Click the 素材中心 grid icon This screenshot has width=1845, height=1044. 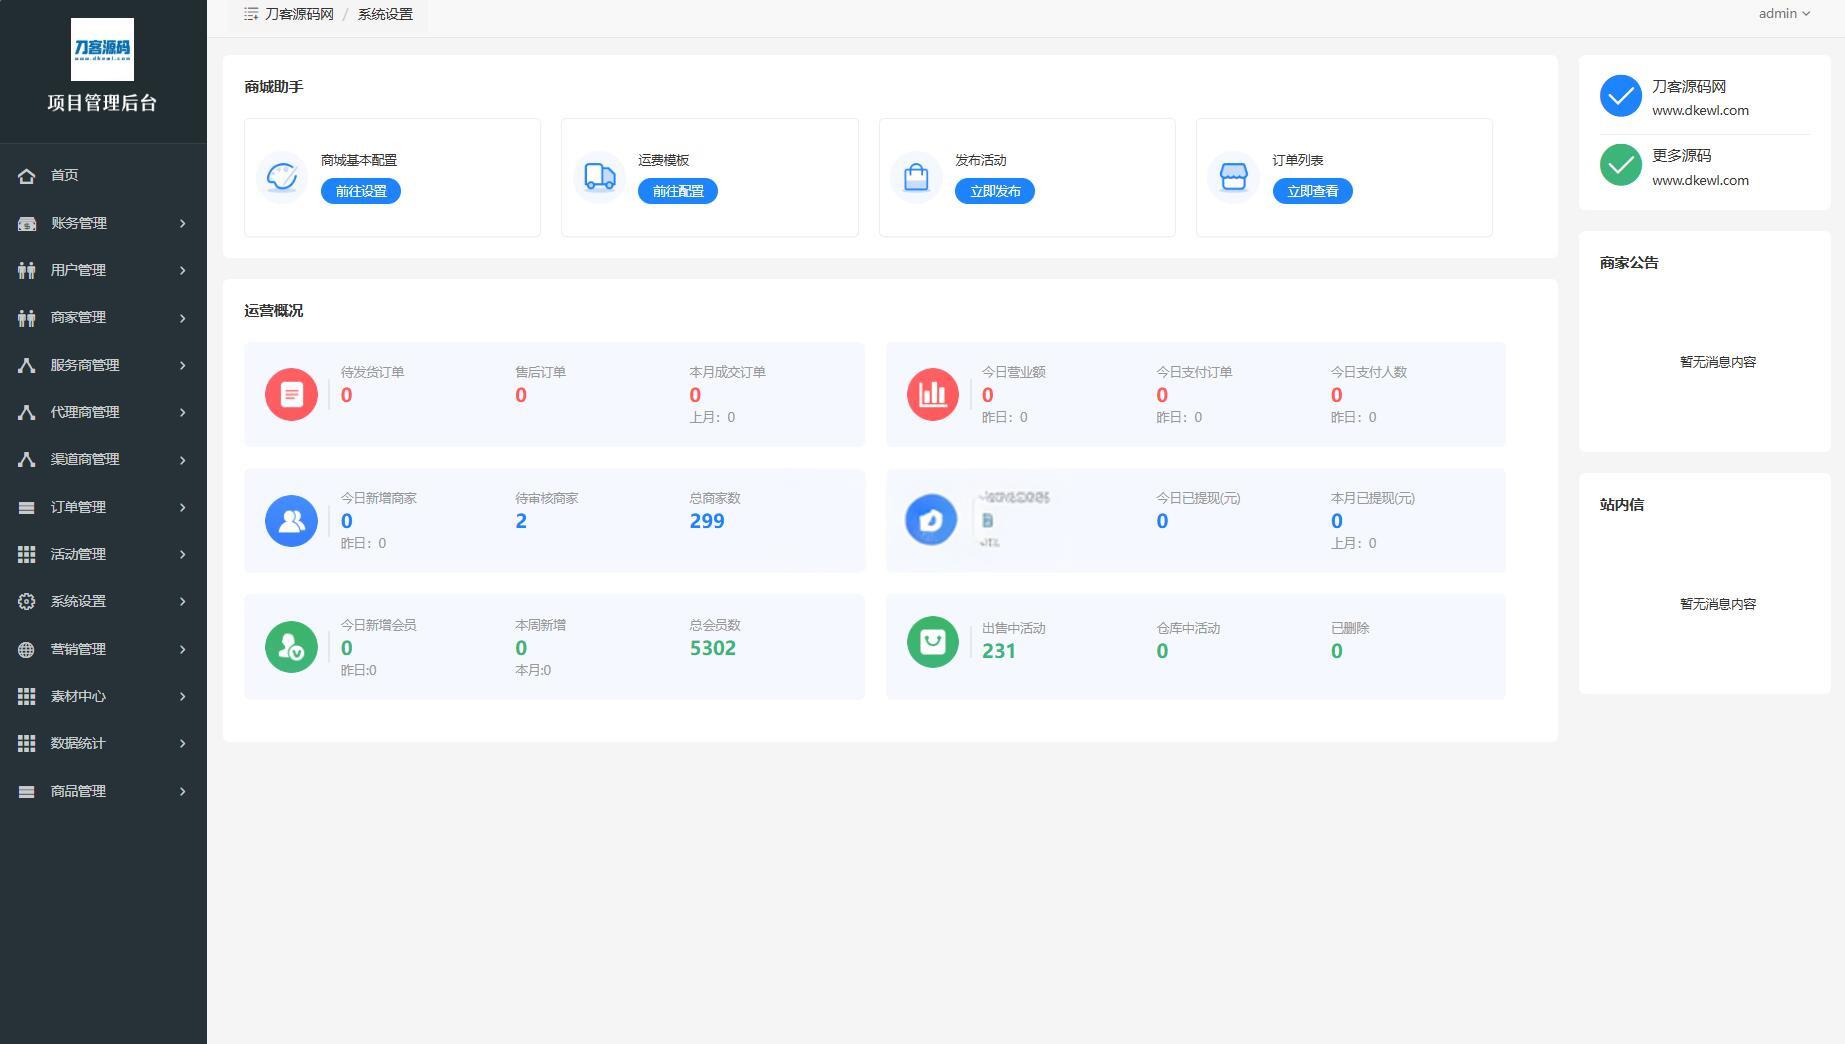[27, 696]
